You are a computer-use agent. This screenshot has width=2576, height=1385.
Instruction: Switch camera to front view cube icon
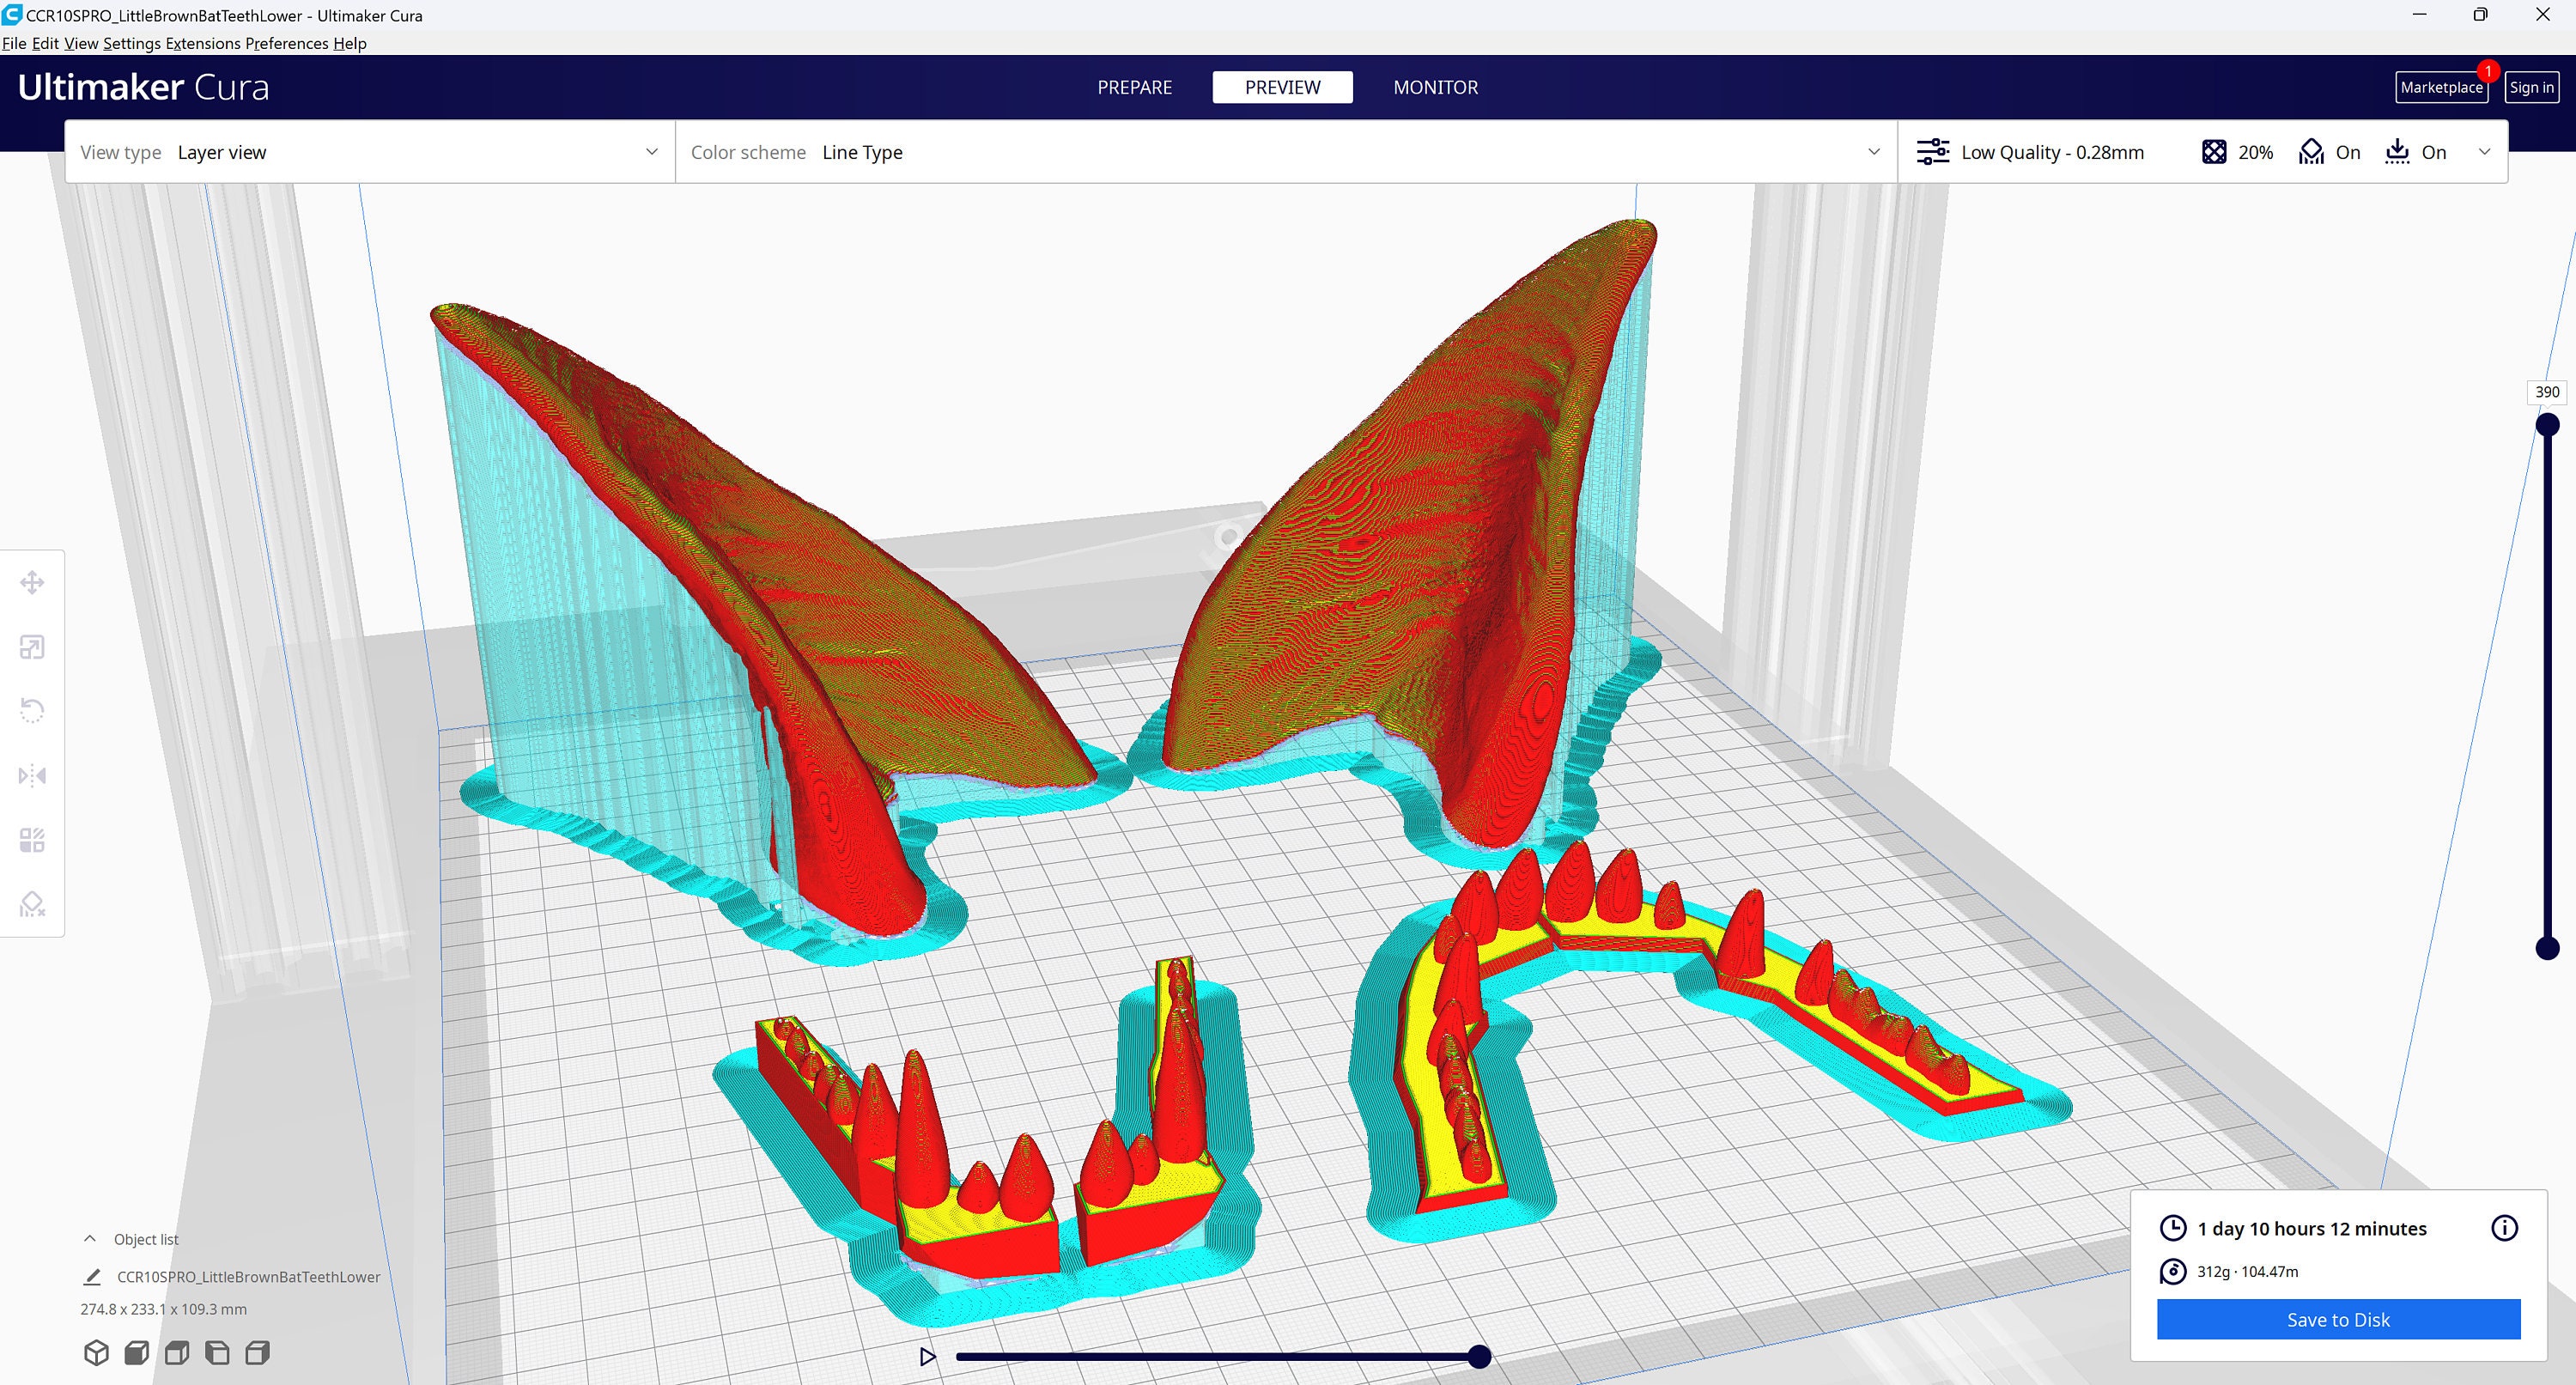[137, 1352]
